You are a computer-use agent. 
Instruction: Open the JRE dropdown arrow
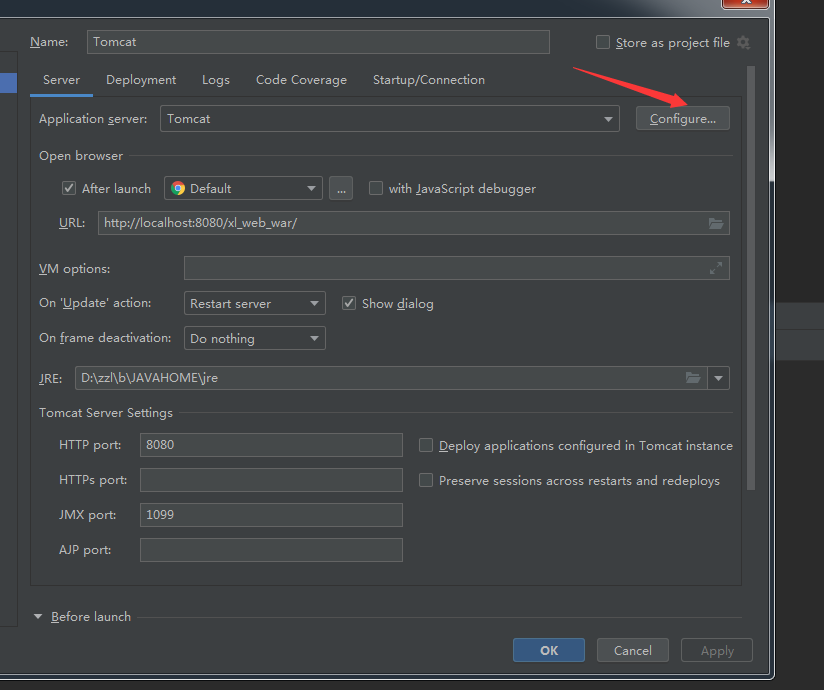[x=718, y=378]
